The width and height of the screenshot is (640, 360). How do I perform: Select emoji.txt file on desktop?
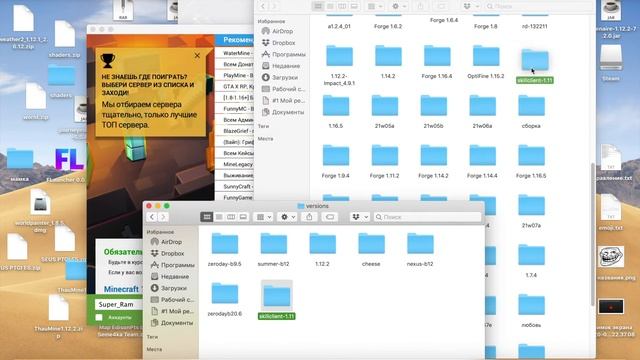tap(611, 212)
